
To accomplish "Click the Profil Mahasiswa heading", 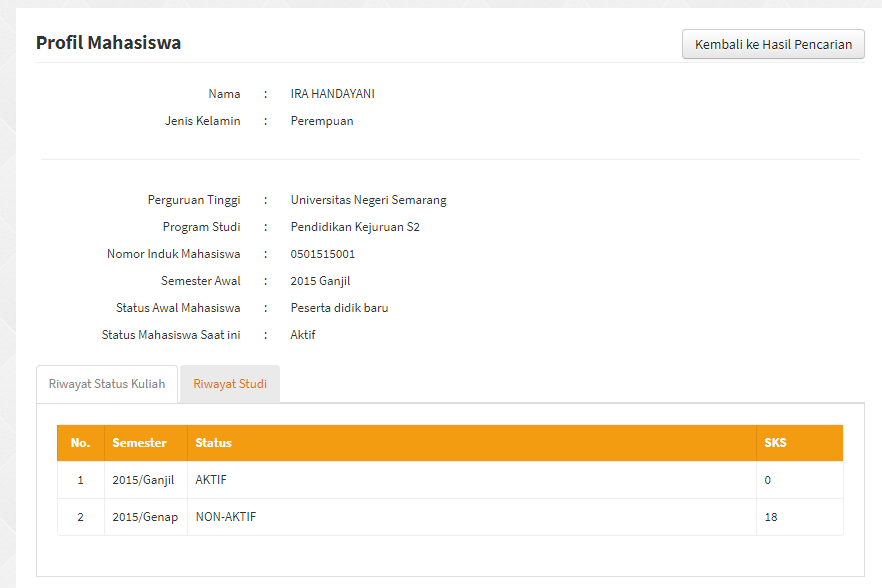I will (x=109, y=43).
